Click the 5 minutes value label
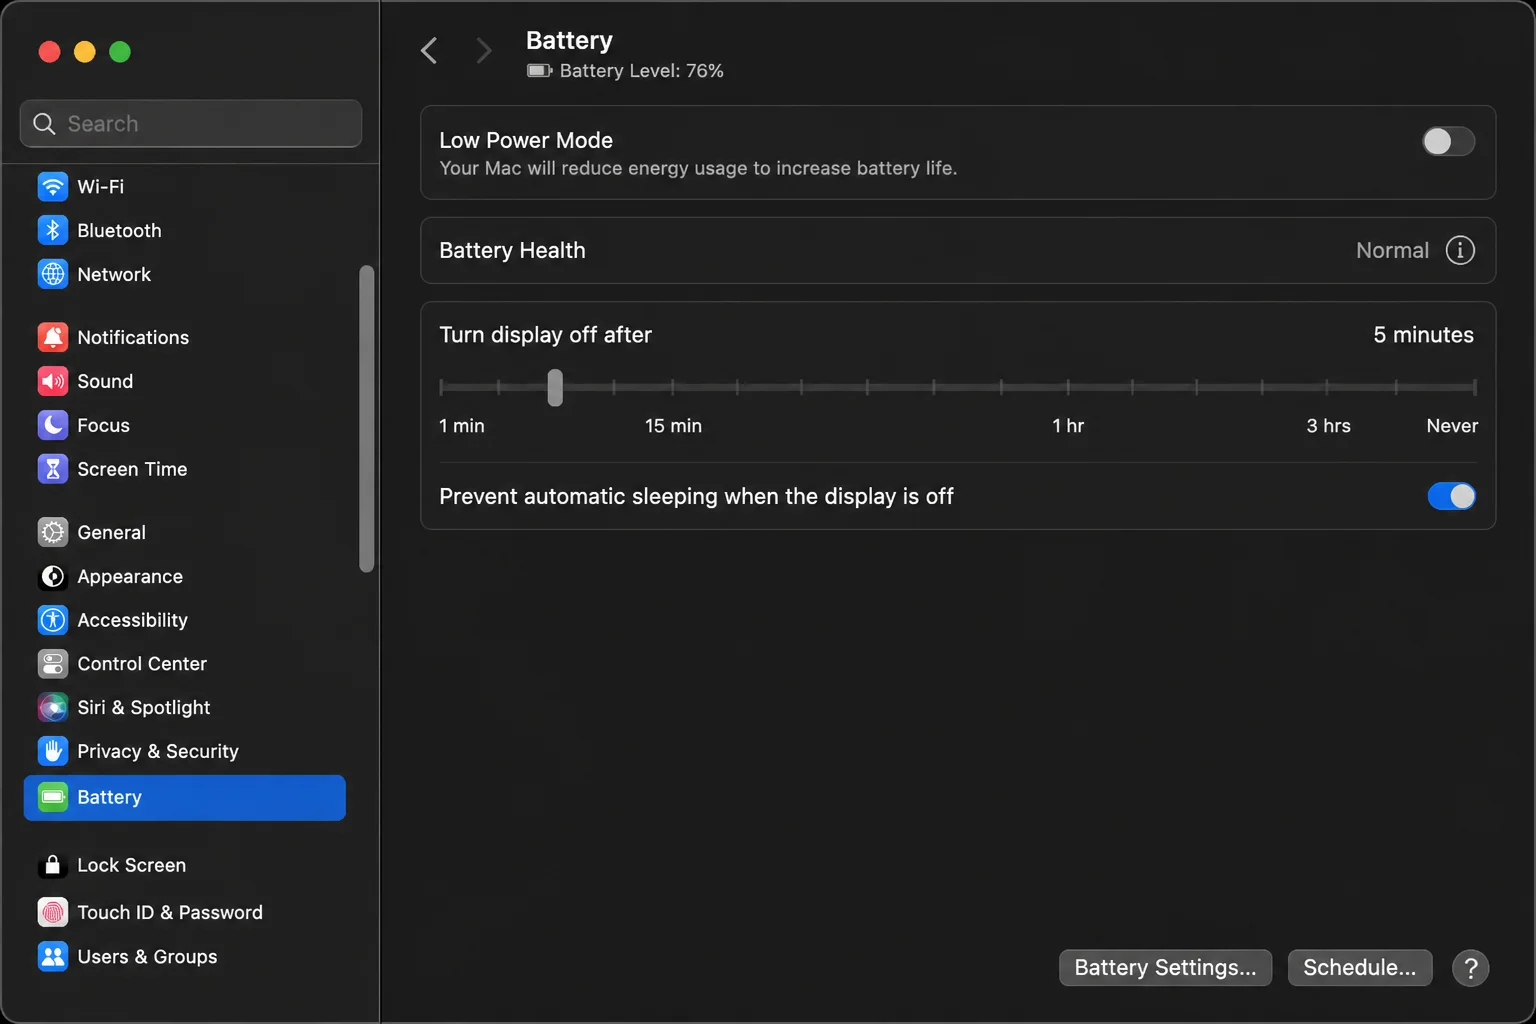This screenshot has height=1024, width=1536. pyautogui.click(x=1423, y=334)
